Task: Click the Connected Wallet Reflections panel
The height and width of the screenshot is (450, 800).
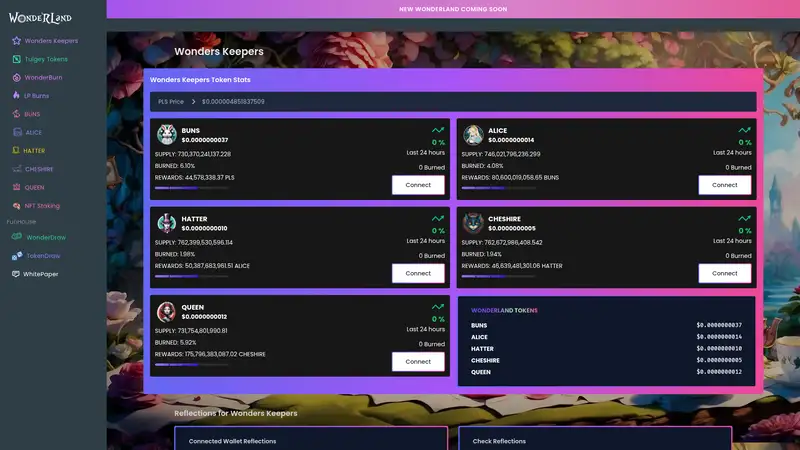Action: point(311,438)
